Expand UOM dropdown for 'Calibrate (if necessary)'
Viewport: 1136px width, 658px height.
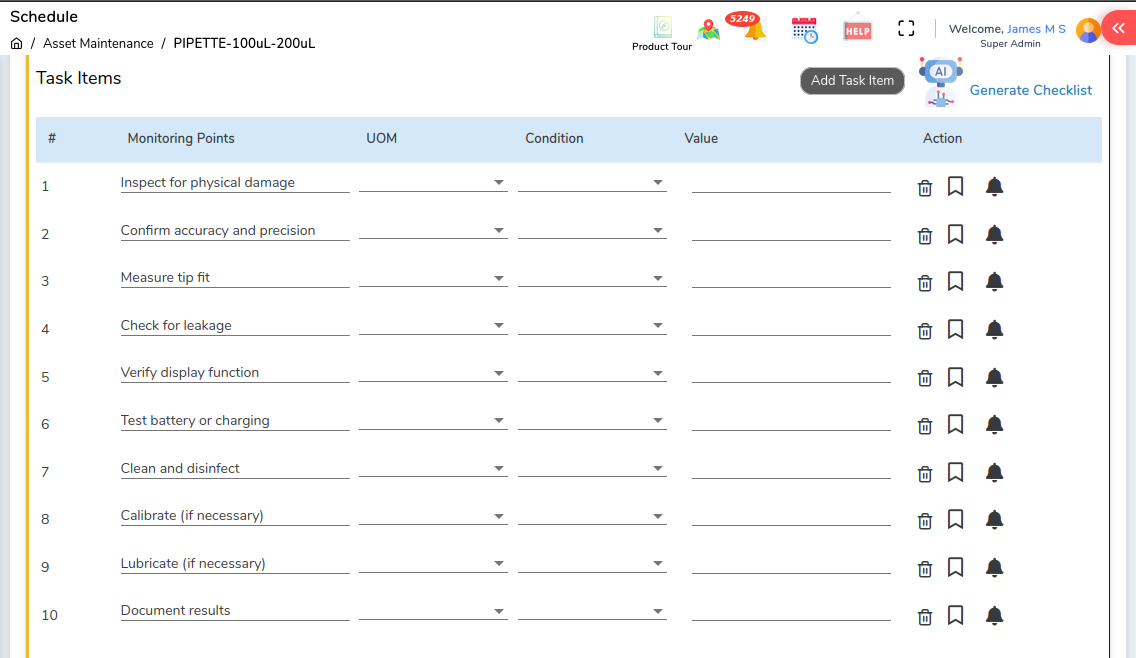coord(433,516)
